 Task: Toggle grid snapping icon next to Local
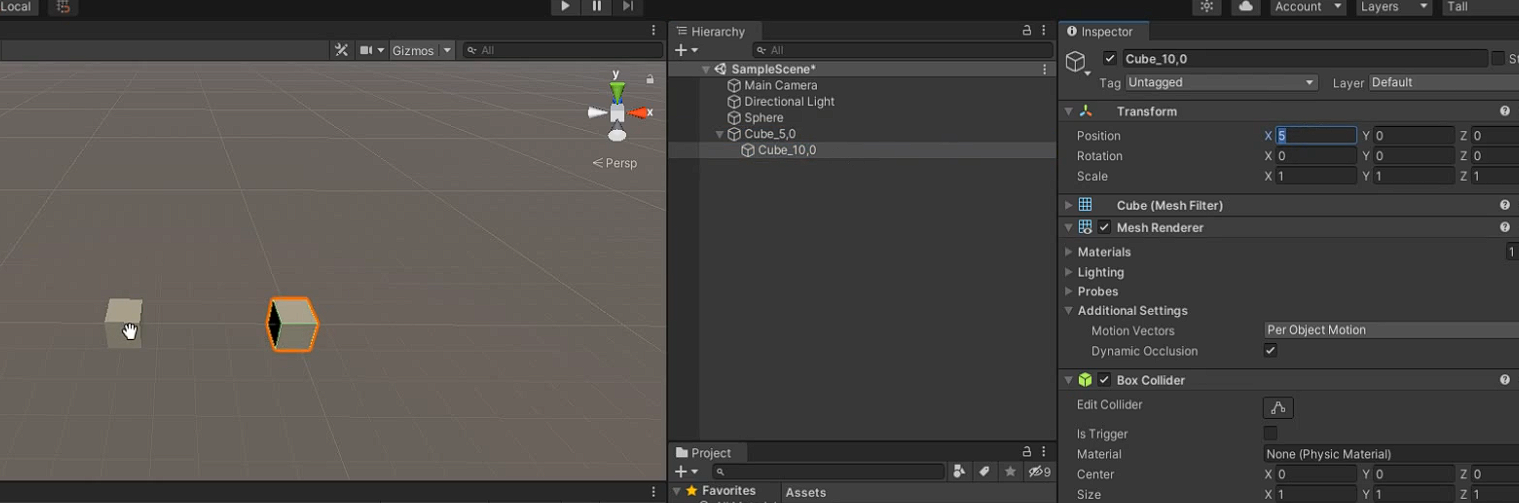(x=64, y=7)
